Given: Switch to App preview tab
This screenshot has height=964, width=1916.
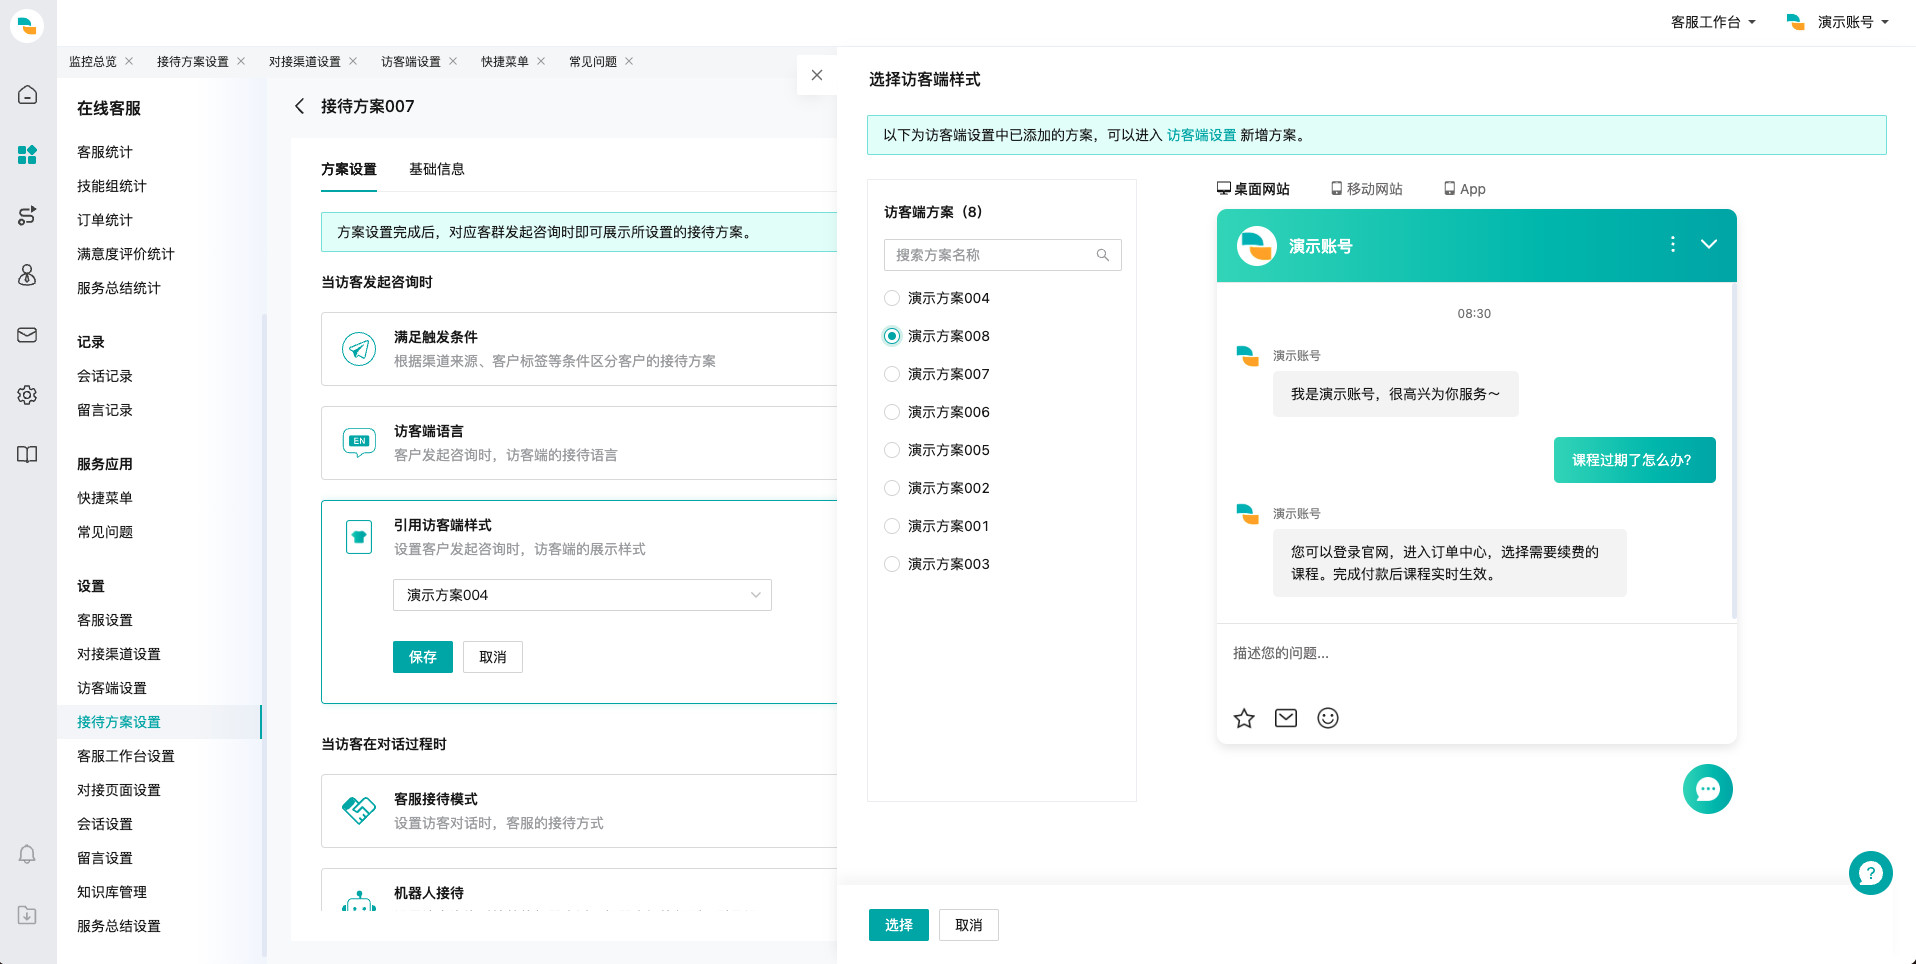Looking at the screenshot, I should 1464,189.
